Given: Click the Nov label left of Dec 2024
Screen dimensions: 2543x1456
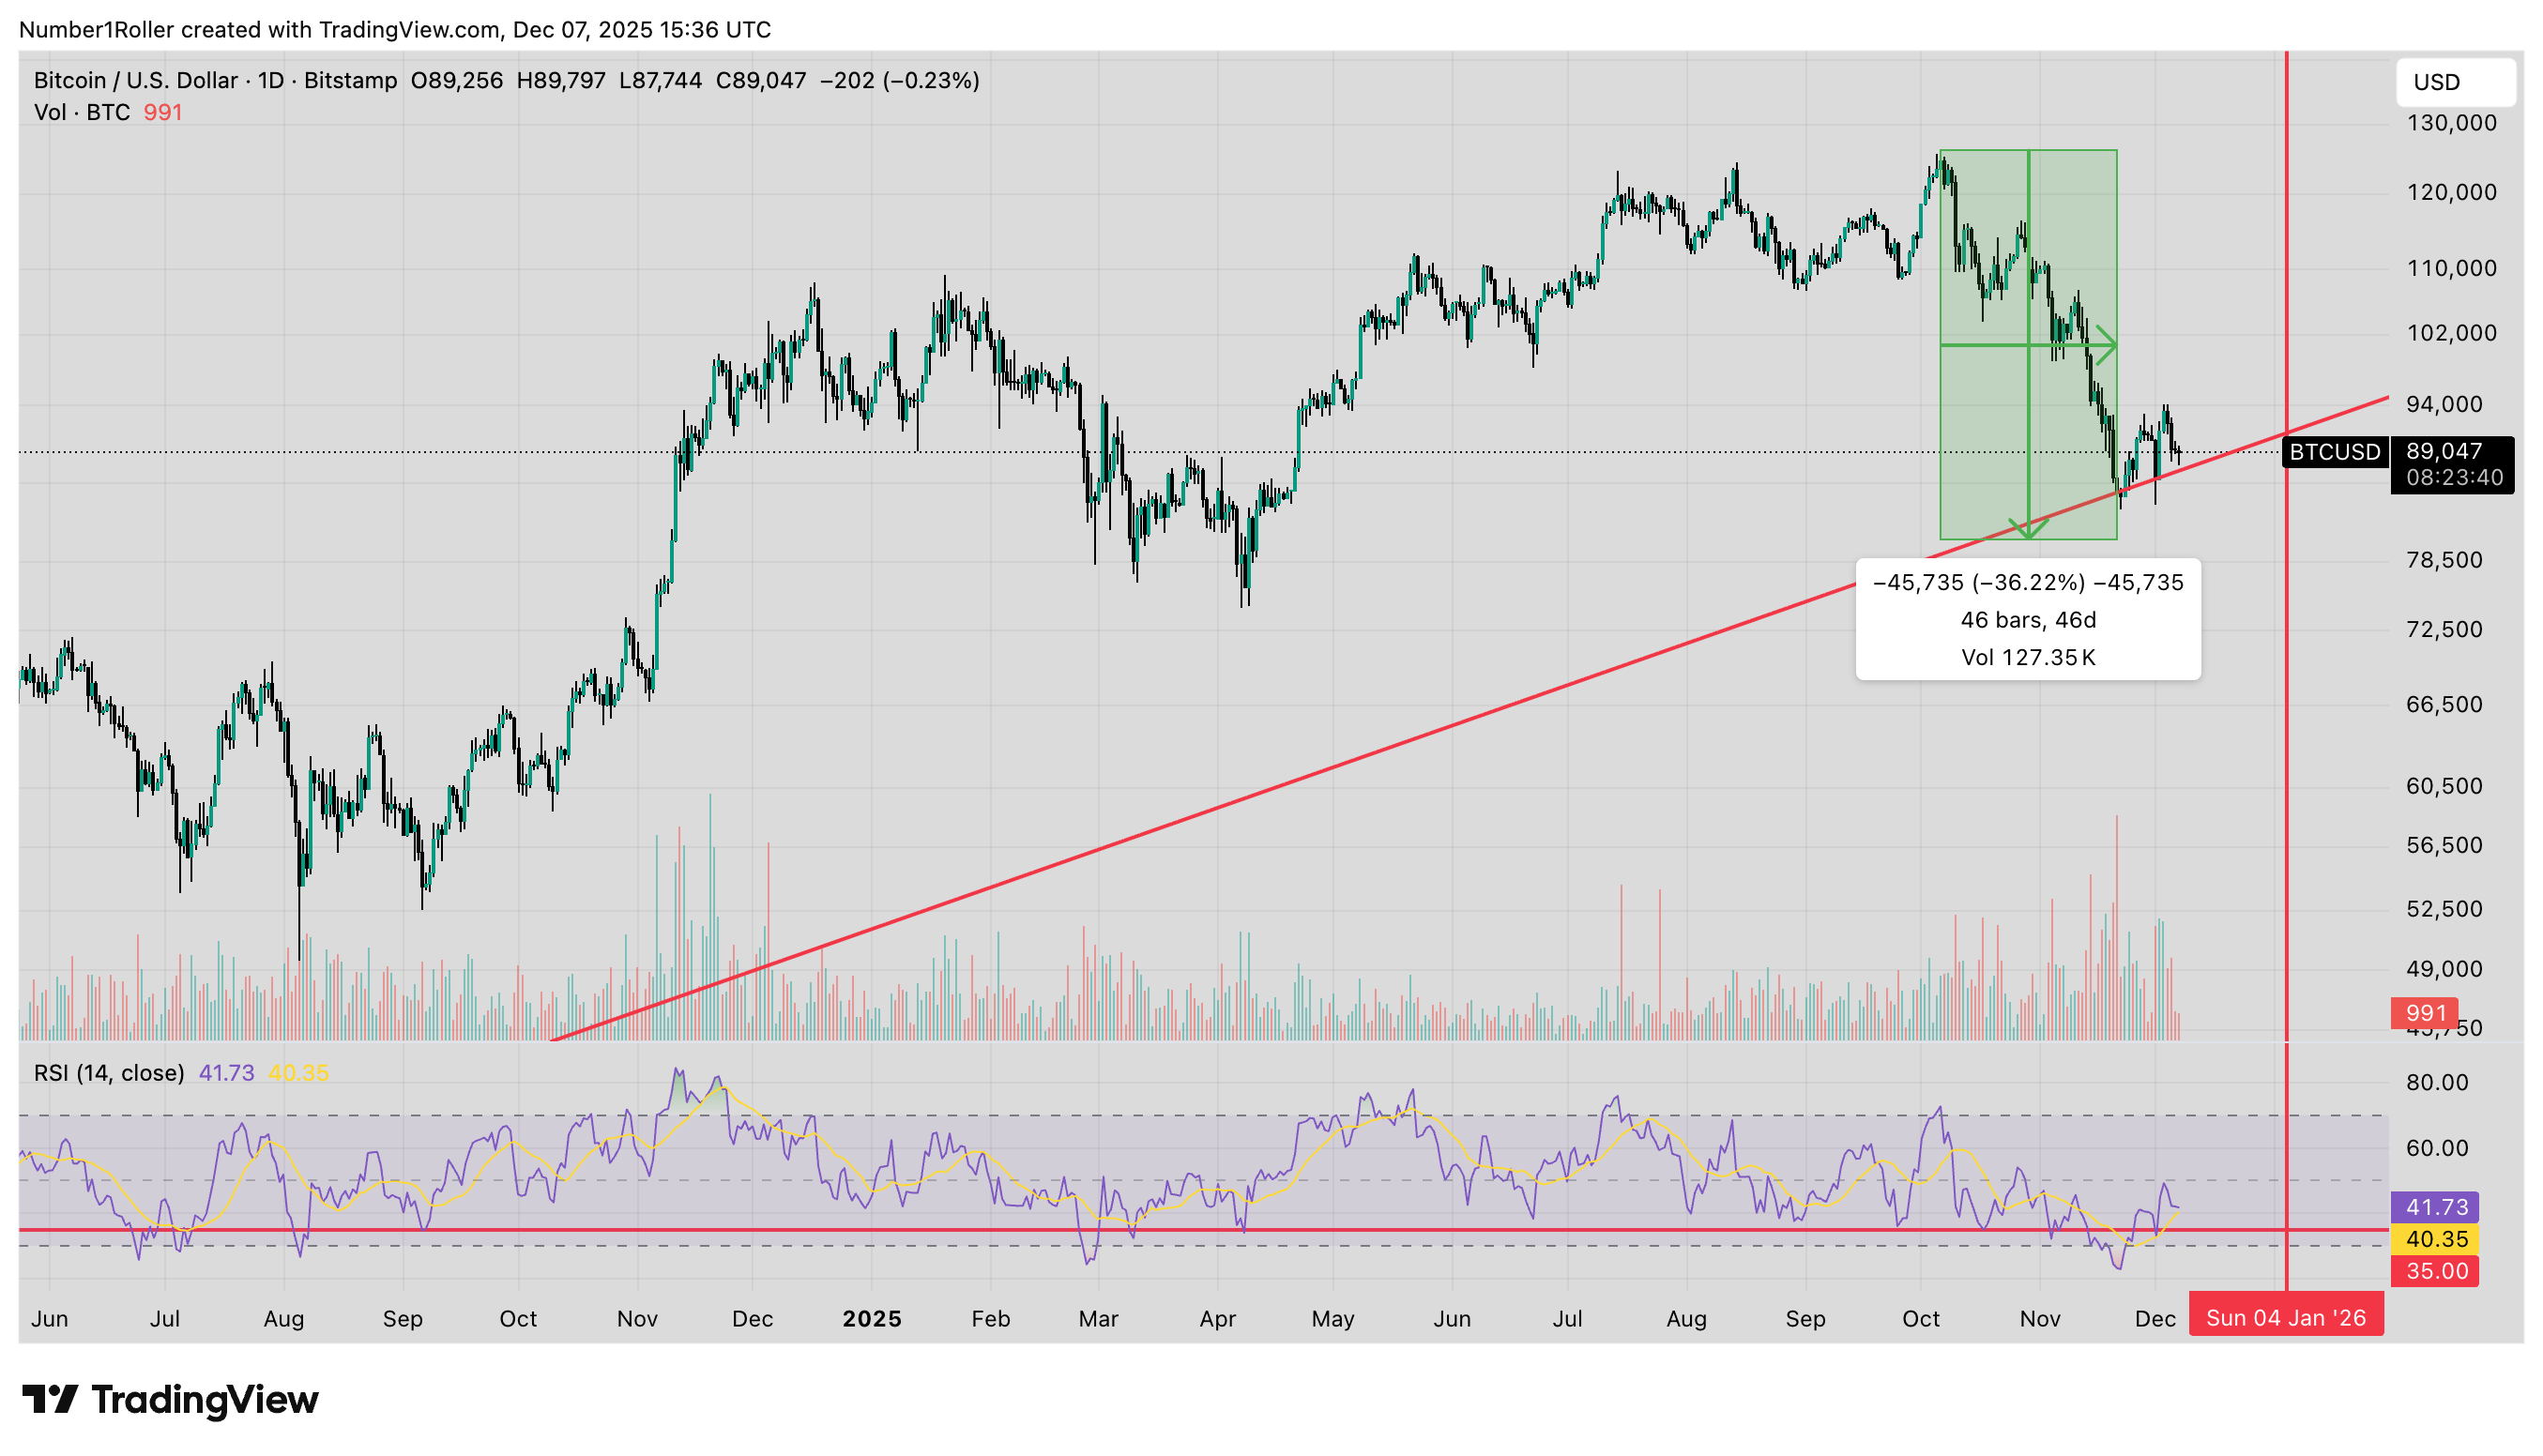Looking at the screenshot, I should pos(637,1319).
